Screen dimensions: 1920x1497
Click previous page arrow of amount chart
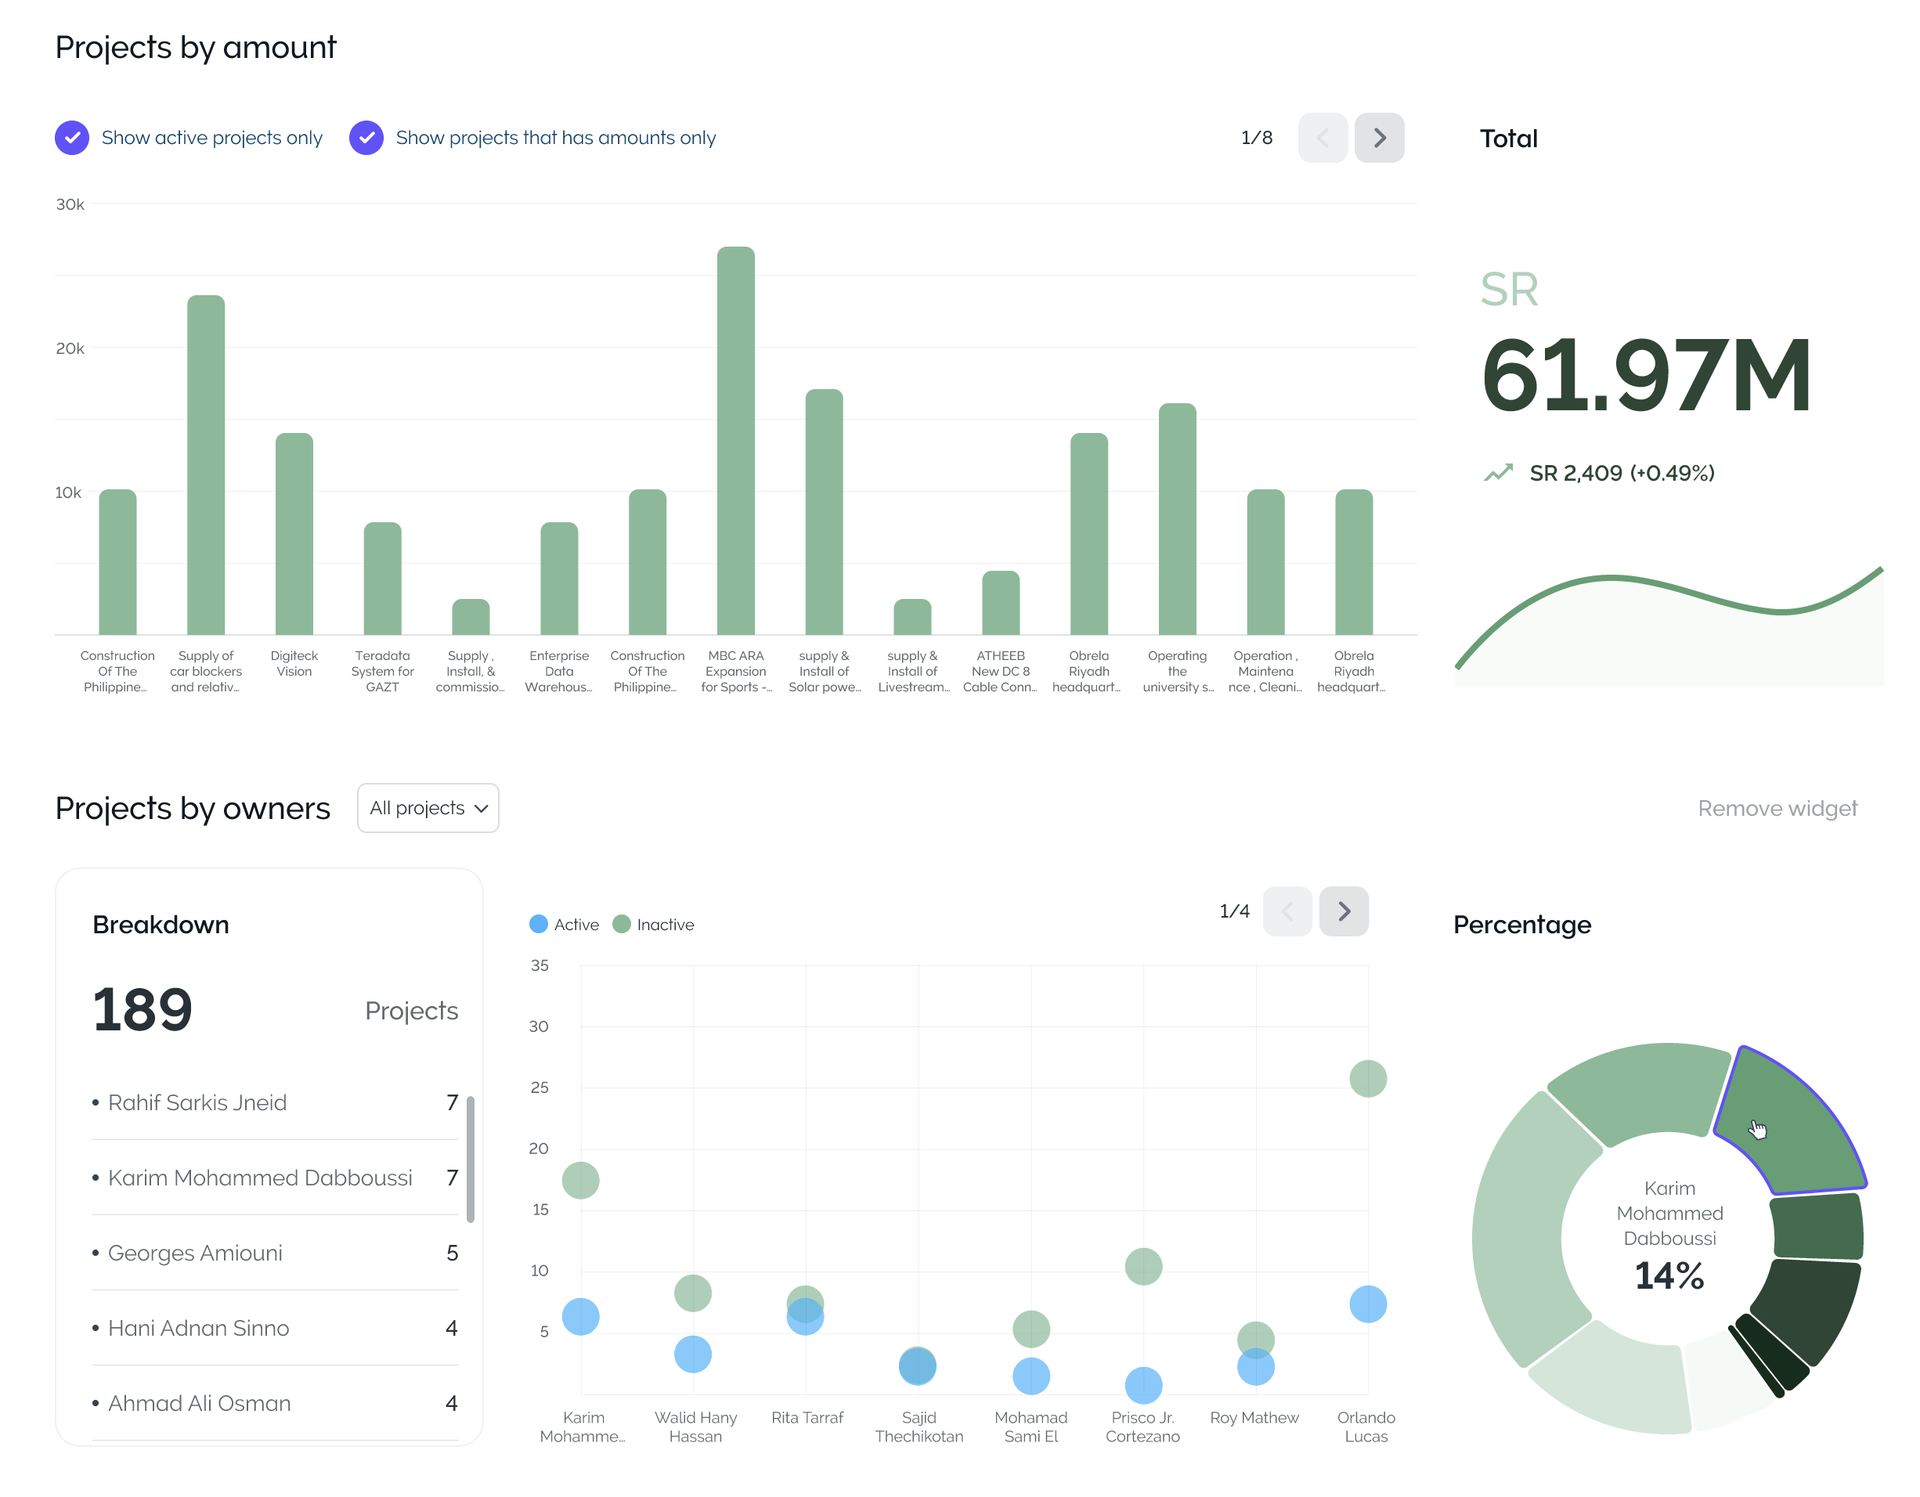[1322, 138]
